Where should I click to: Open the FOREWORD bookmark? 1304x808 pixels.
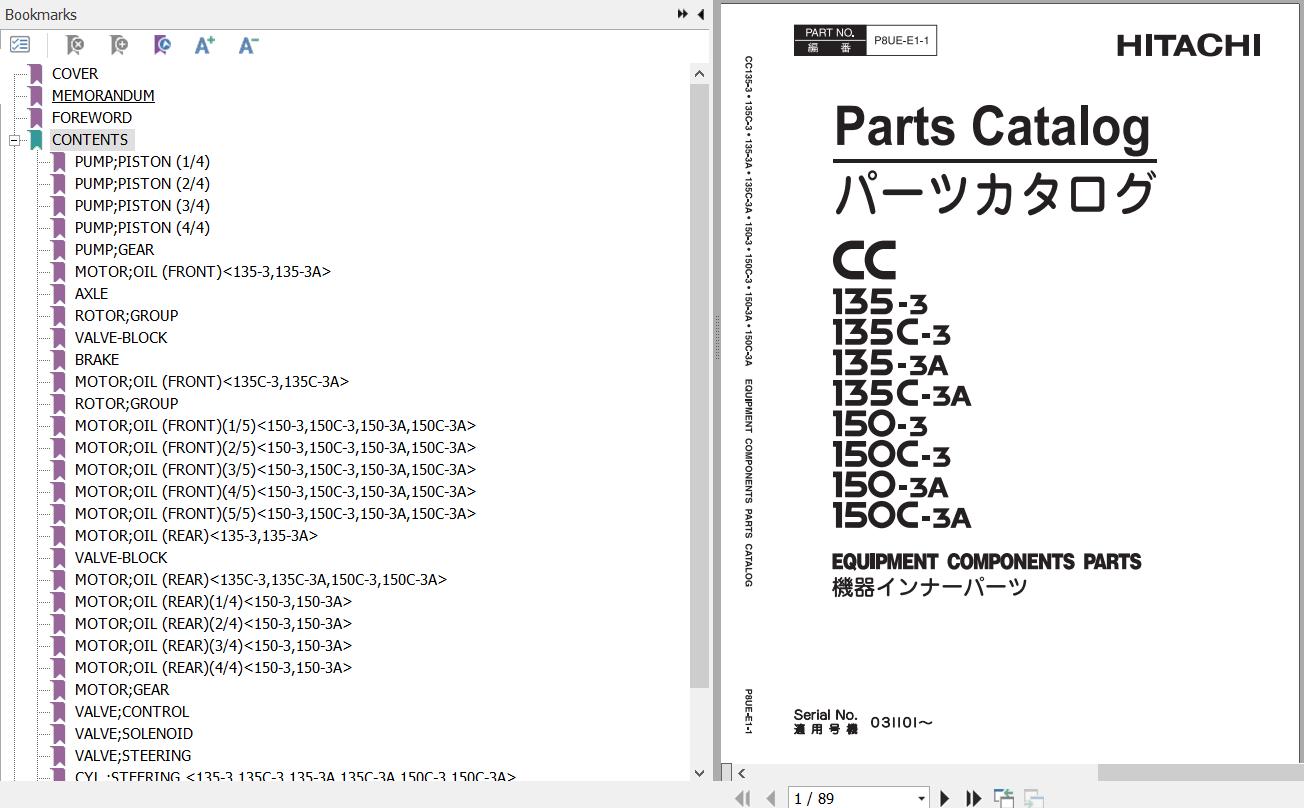pos(92,117)
